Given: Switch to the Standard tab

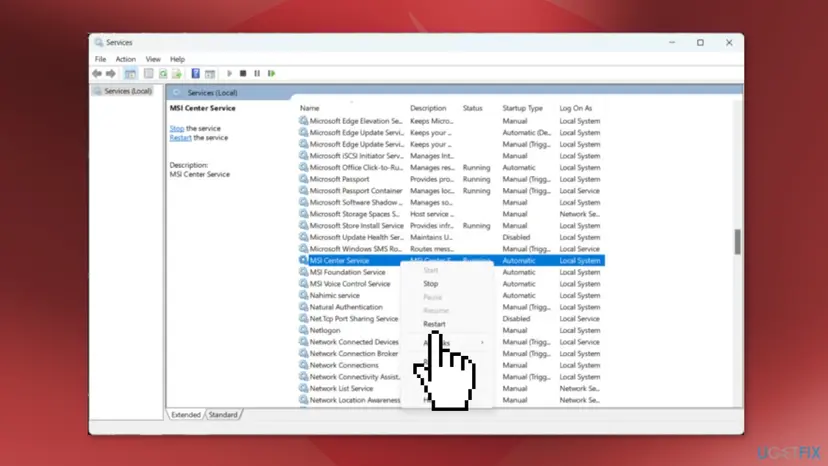Looking at the screenshot, I should pos(223,415).
